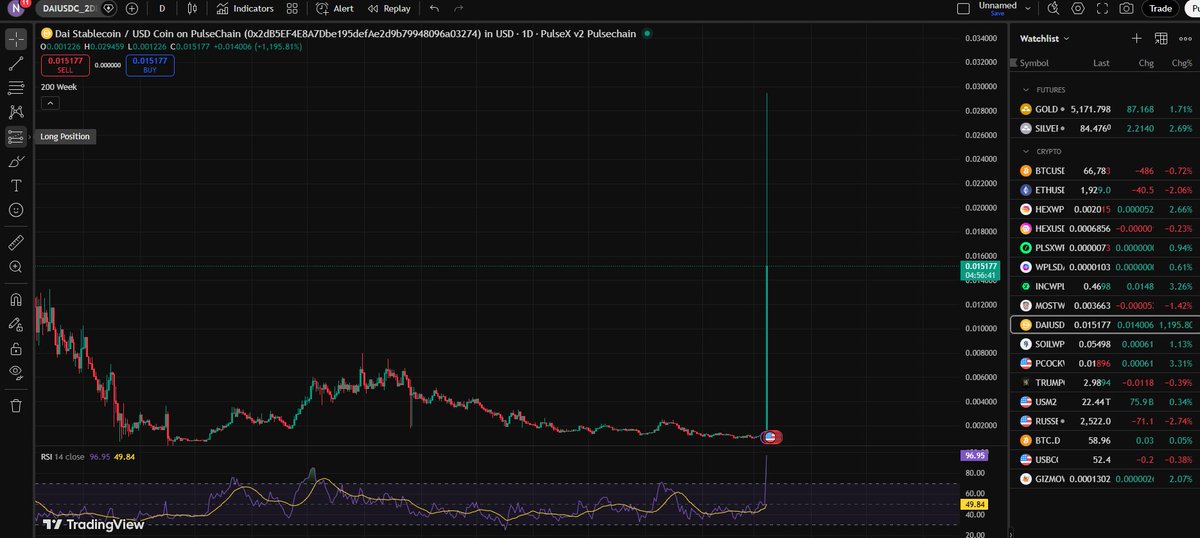Sort watchlist by Last column
The image size is (1200, 538).
click(1101, 63)
